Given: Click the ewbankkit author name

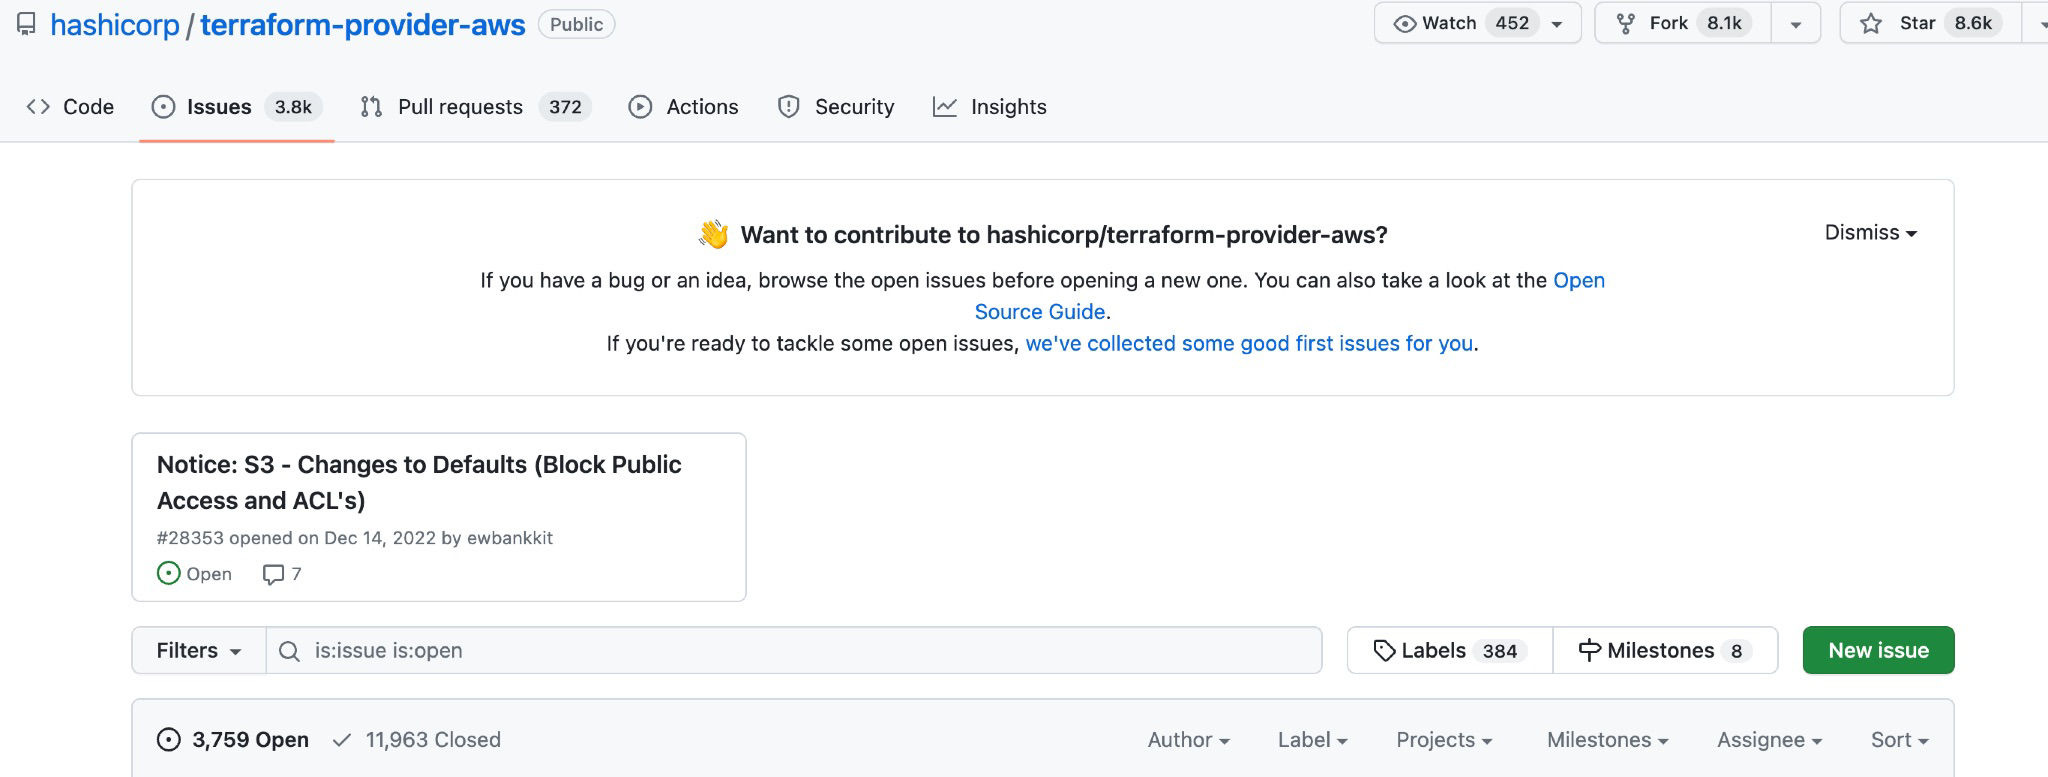Looking at the screenshot, I should (x=510, y=538).
